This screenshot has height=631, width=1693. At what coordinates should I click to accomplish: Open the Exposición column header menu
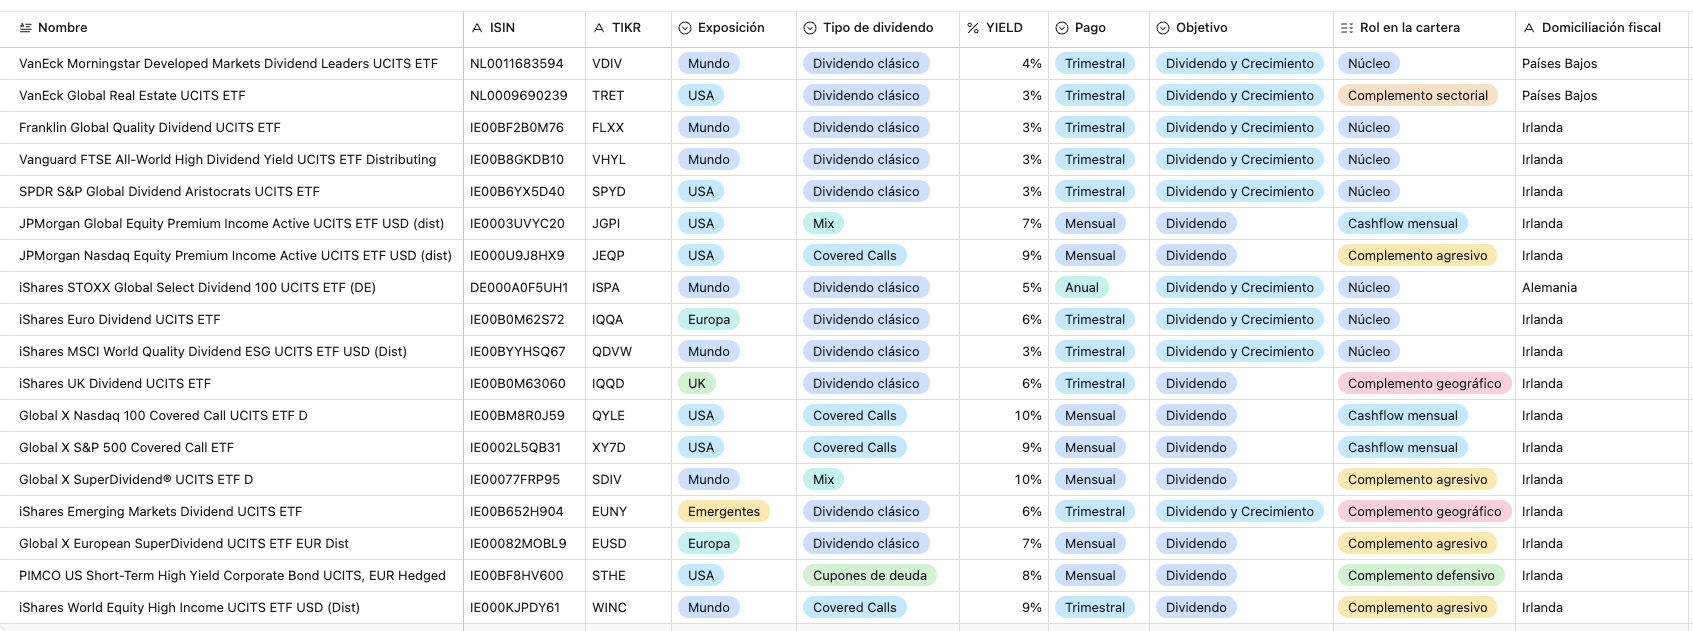[734, 28]
